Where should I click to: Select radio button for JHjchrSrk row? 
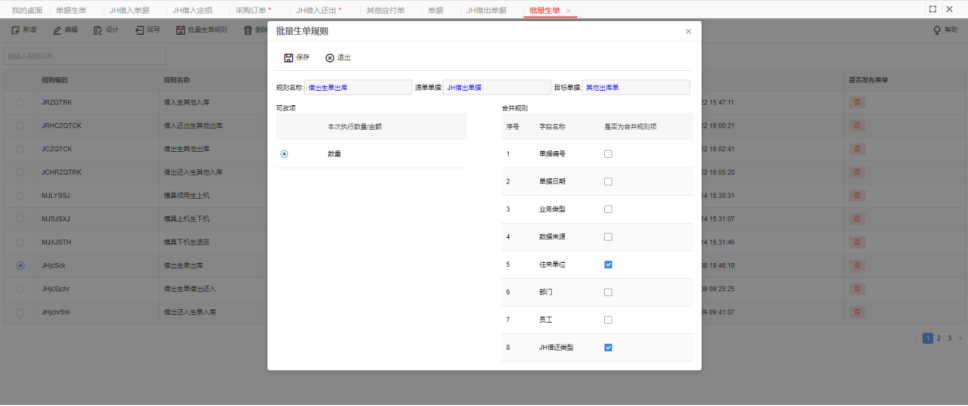20,312
